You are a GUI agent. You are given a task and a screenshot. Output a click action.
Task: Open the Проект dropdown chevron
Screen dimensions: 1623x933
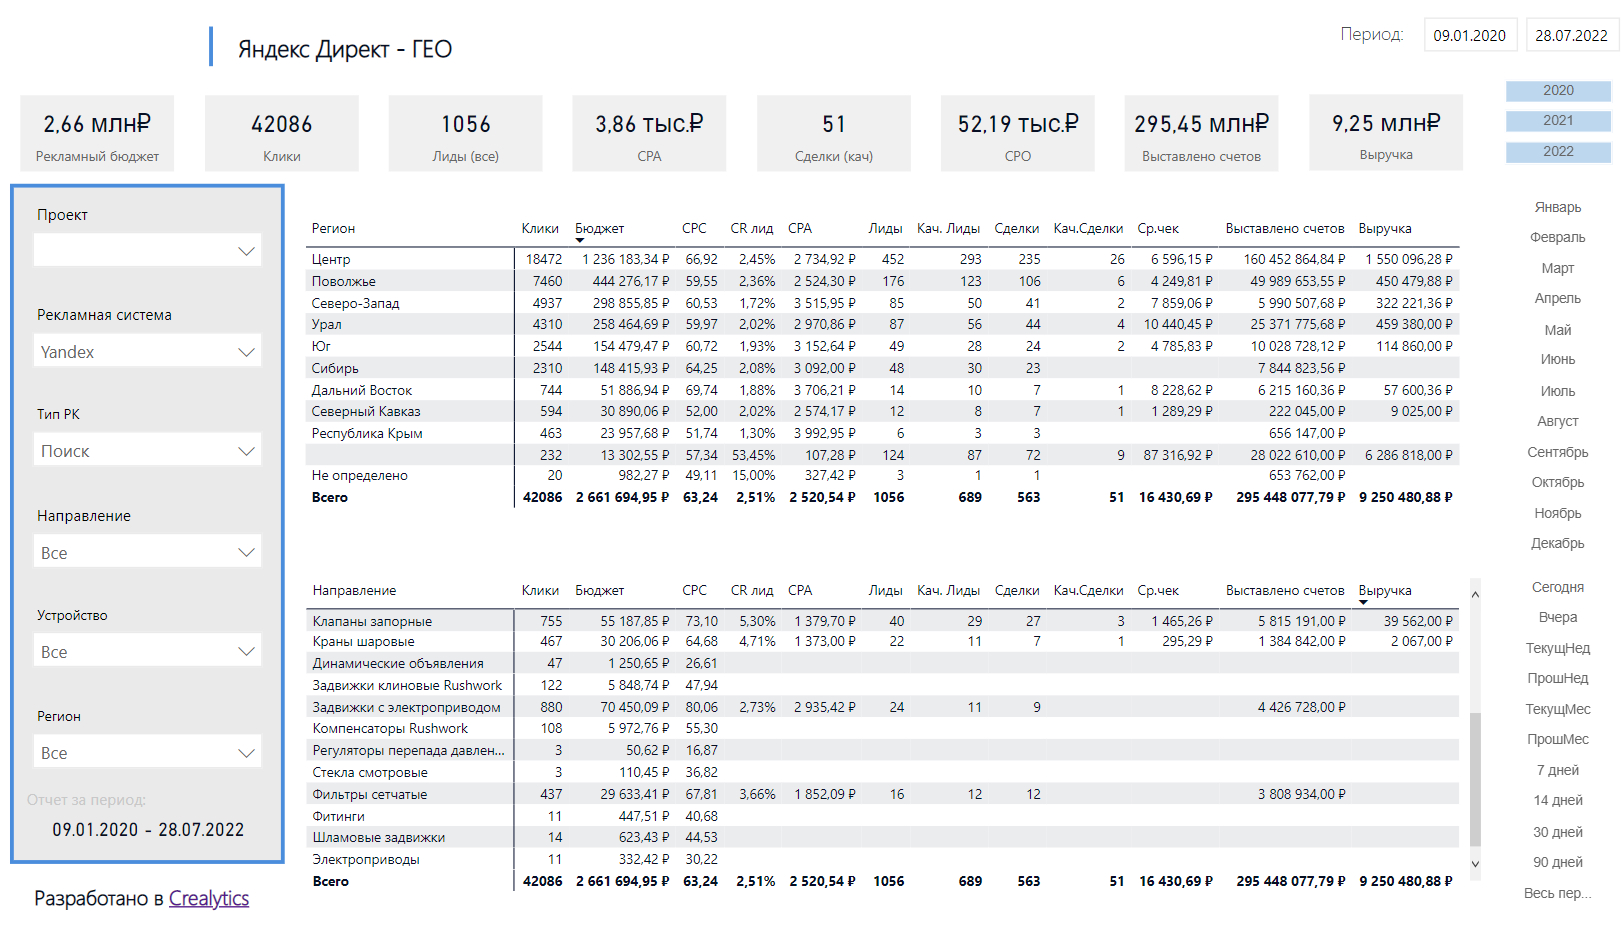click(x=246, y=251)
